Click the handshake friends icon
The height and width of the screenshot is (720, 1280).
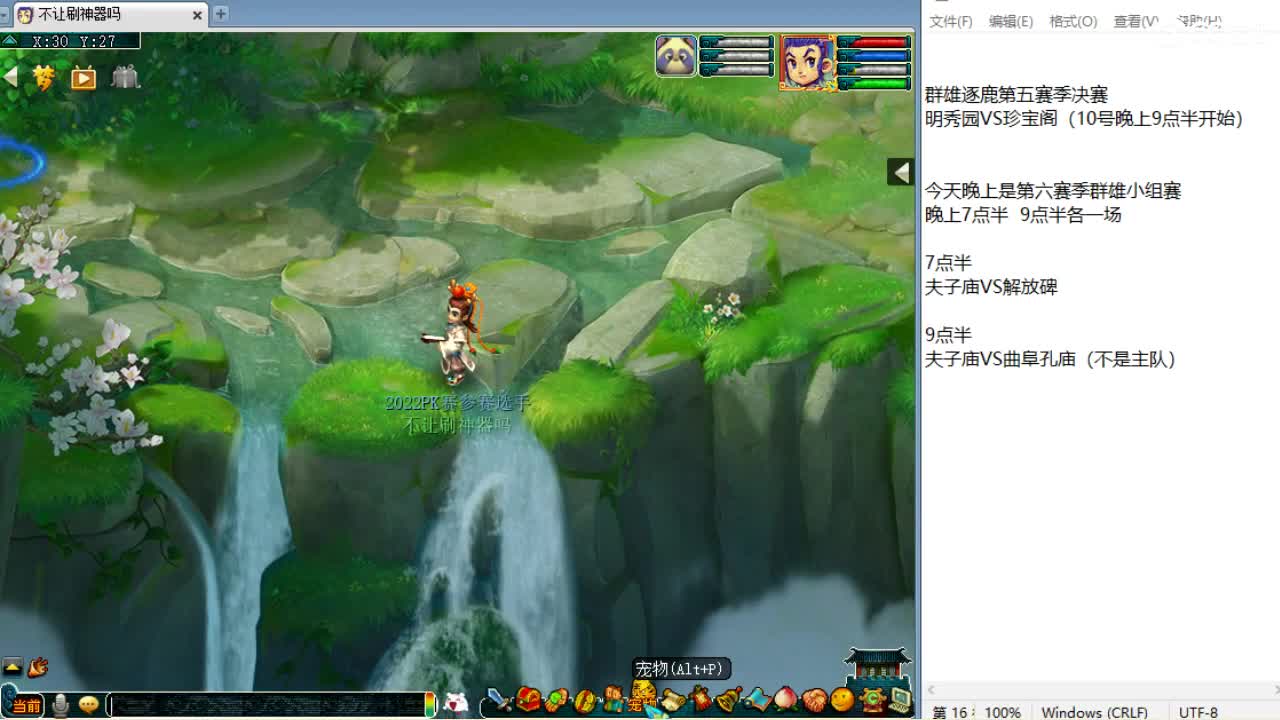815,700
